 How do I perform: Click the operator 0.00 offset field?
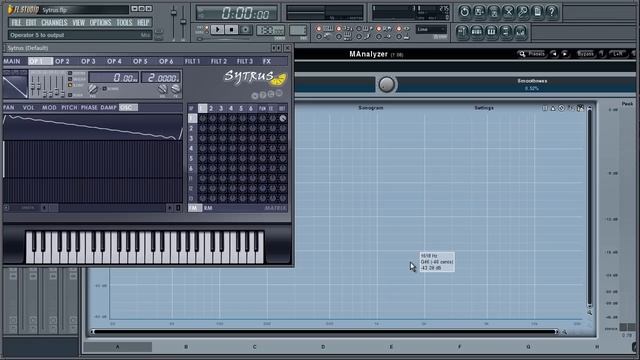coord(114,78)
